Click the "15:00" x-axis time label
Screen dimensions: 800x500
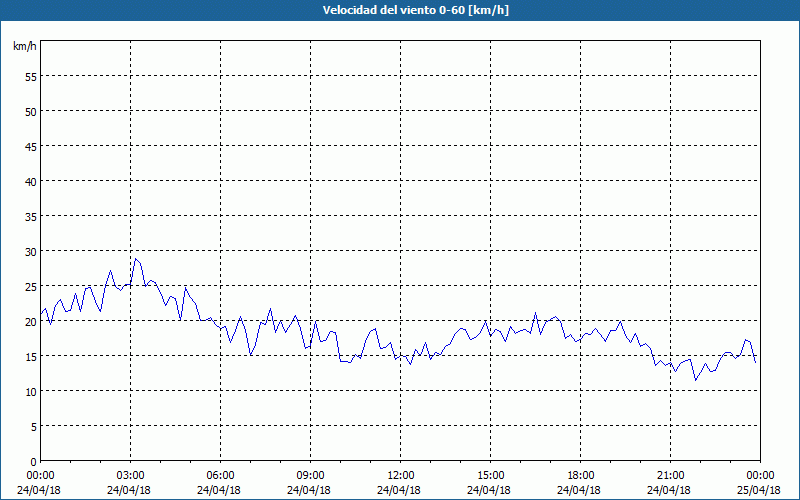(x=490, y=476)
